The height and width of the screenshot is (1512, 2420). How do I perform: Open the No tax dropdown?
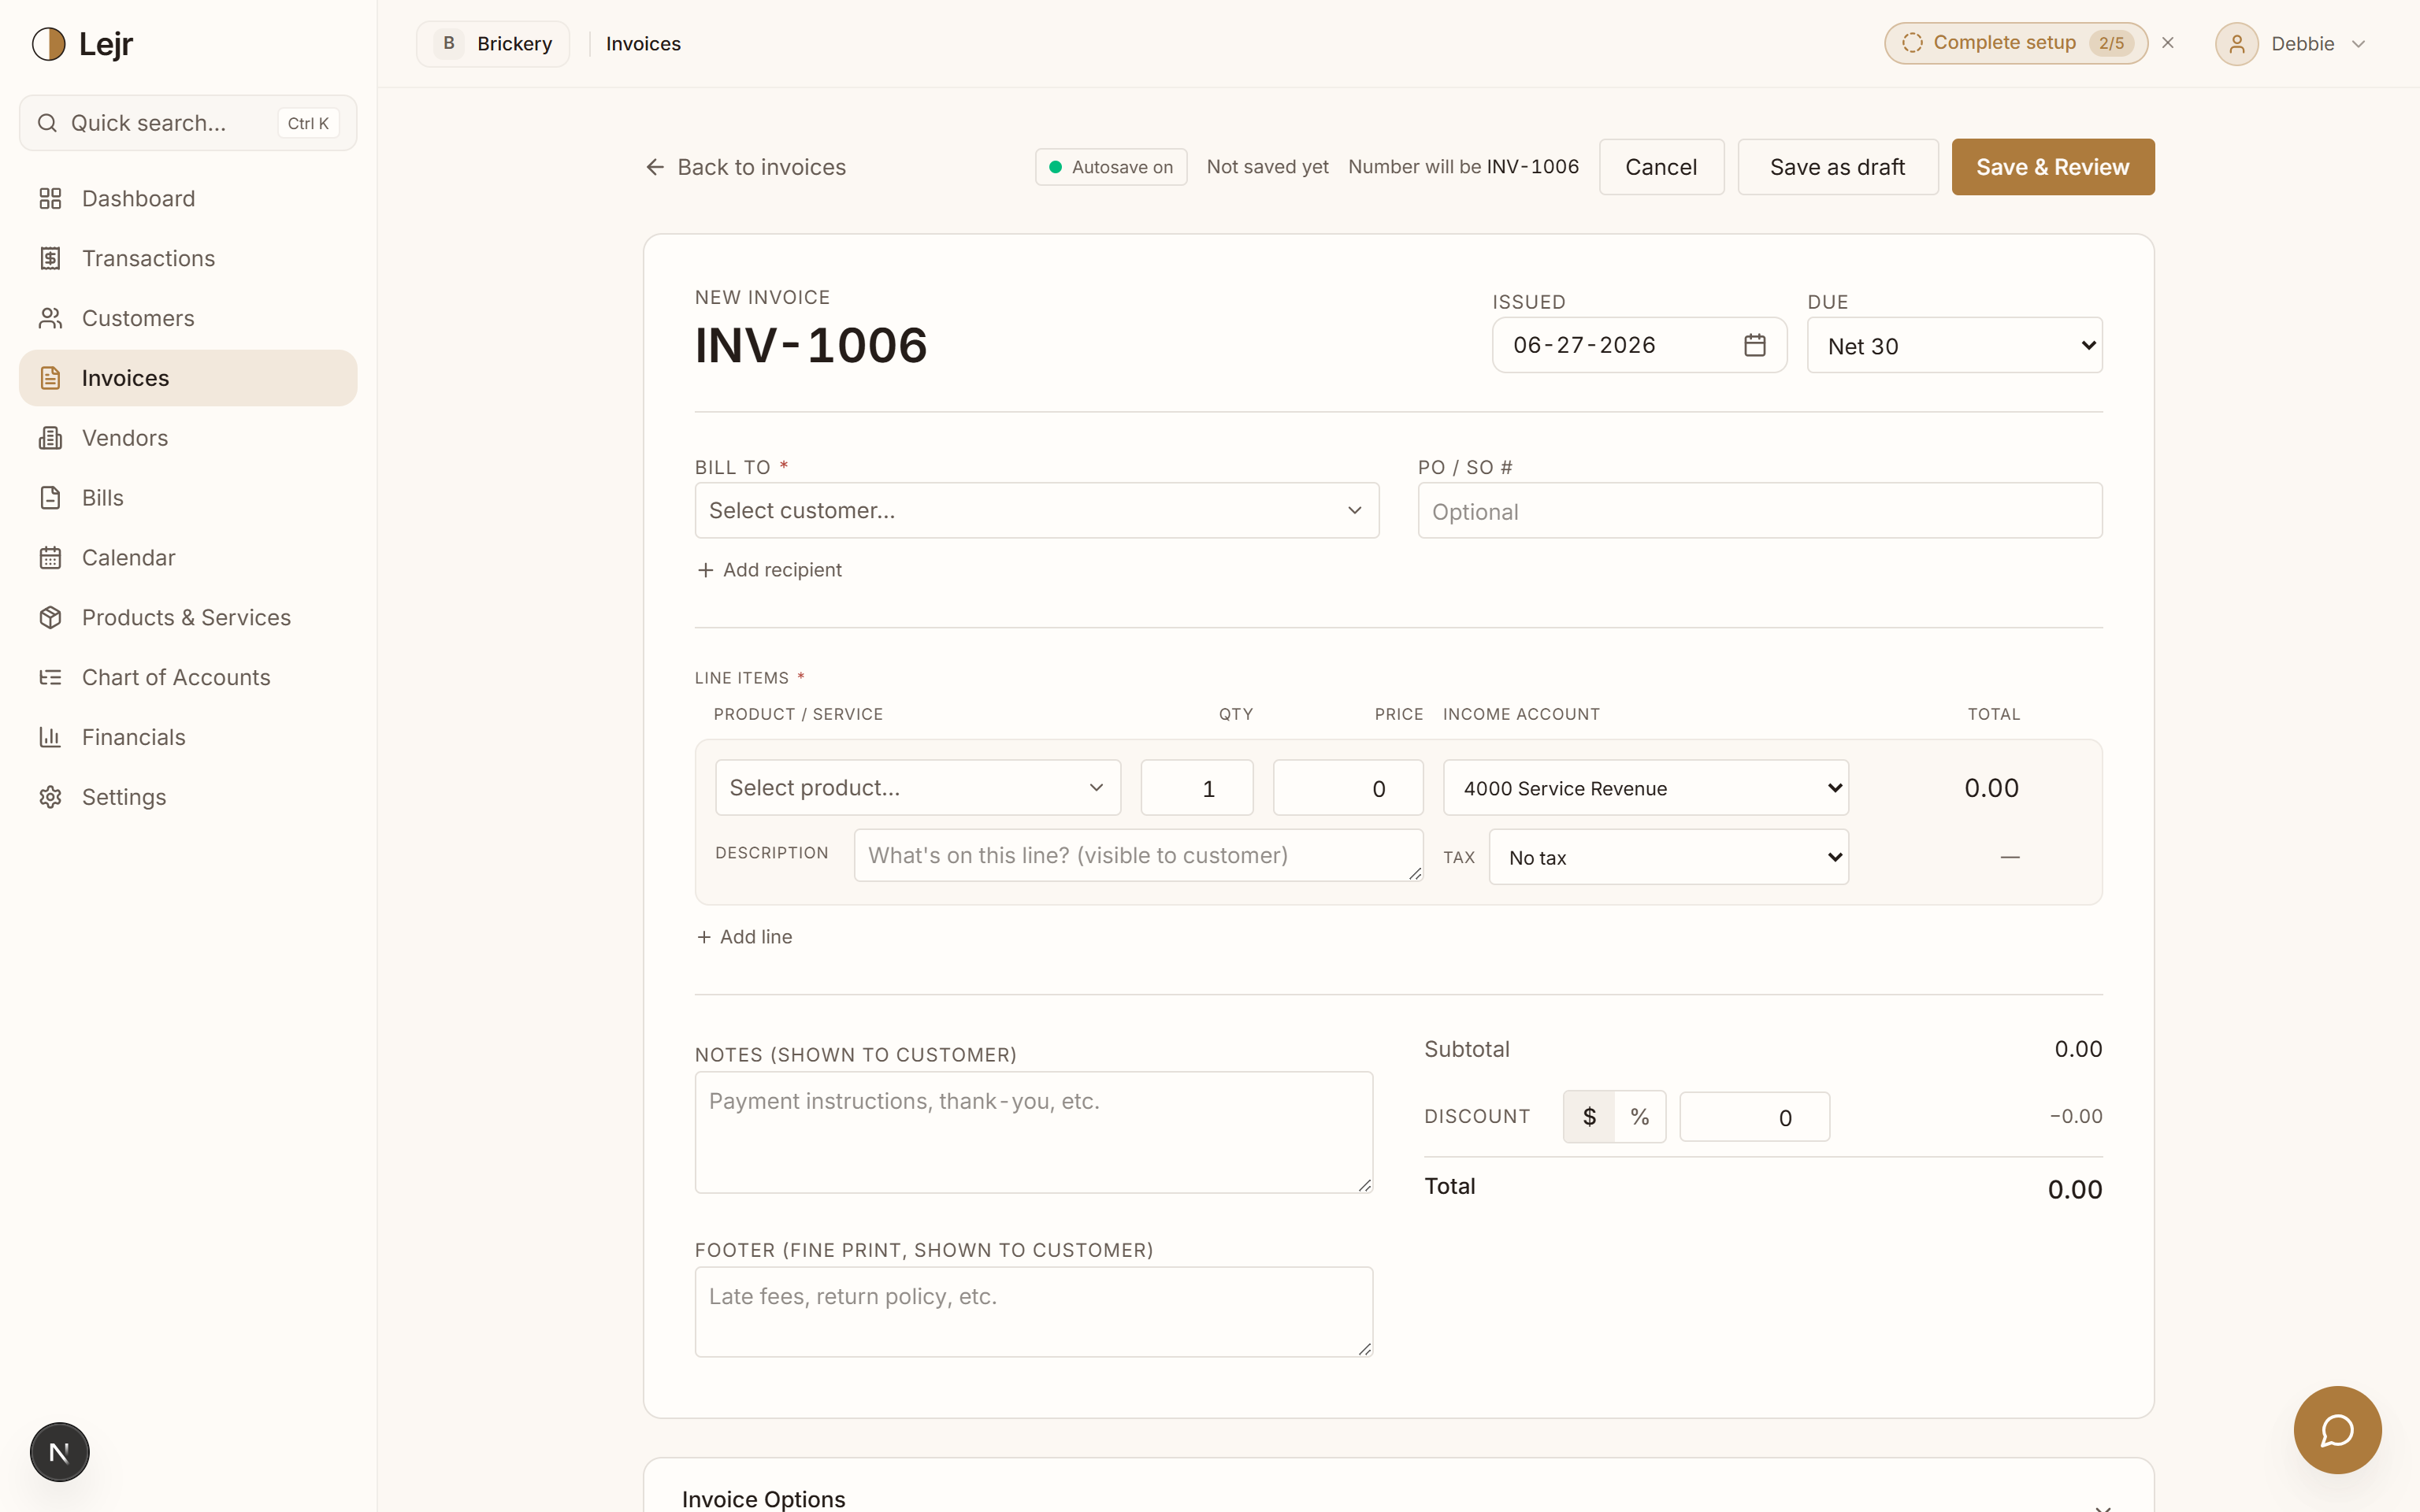(1669, 857)
